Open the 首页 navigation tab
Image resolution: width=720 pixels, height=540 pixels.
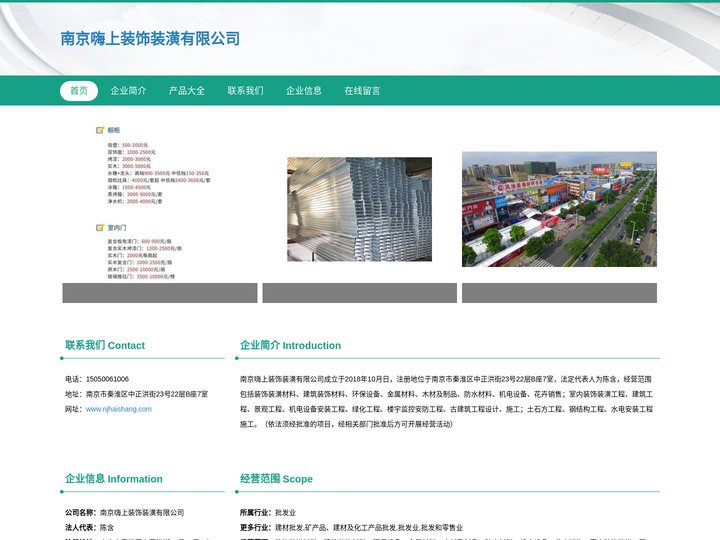pyautogui.click(x=79, y=90)
